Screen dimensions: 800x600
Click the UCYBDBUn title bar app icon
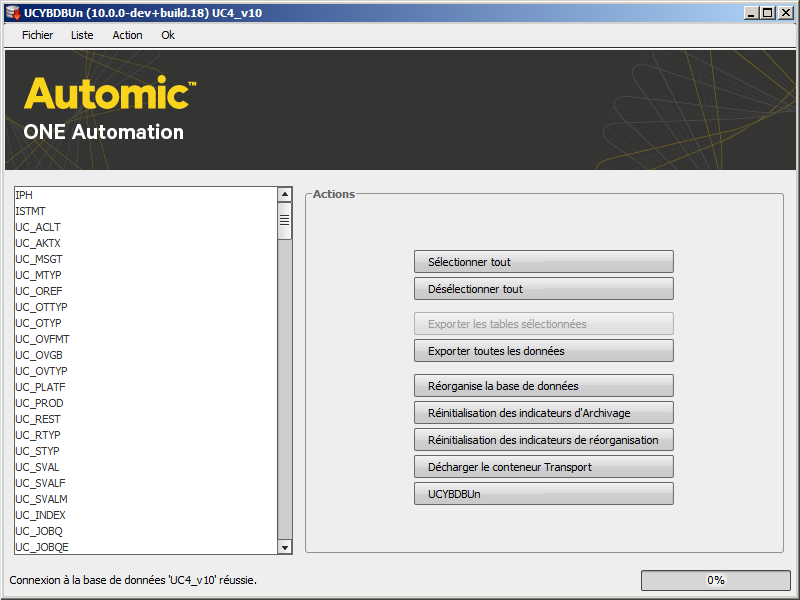13,13
